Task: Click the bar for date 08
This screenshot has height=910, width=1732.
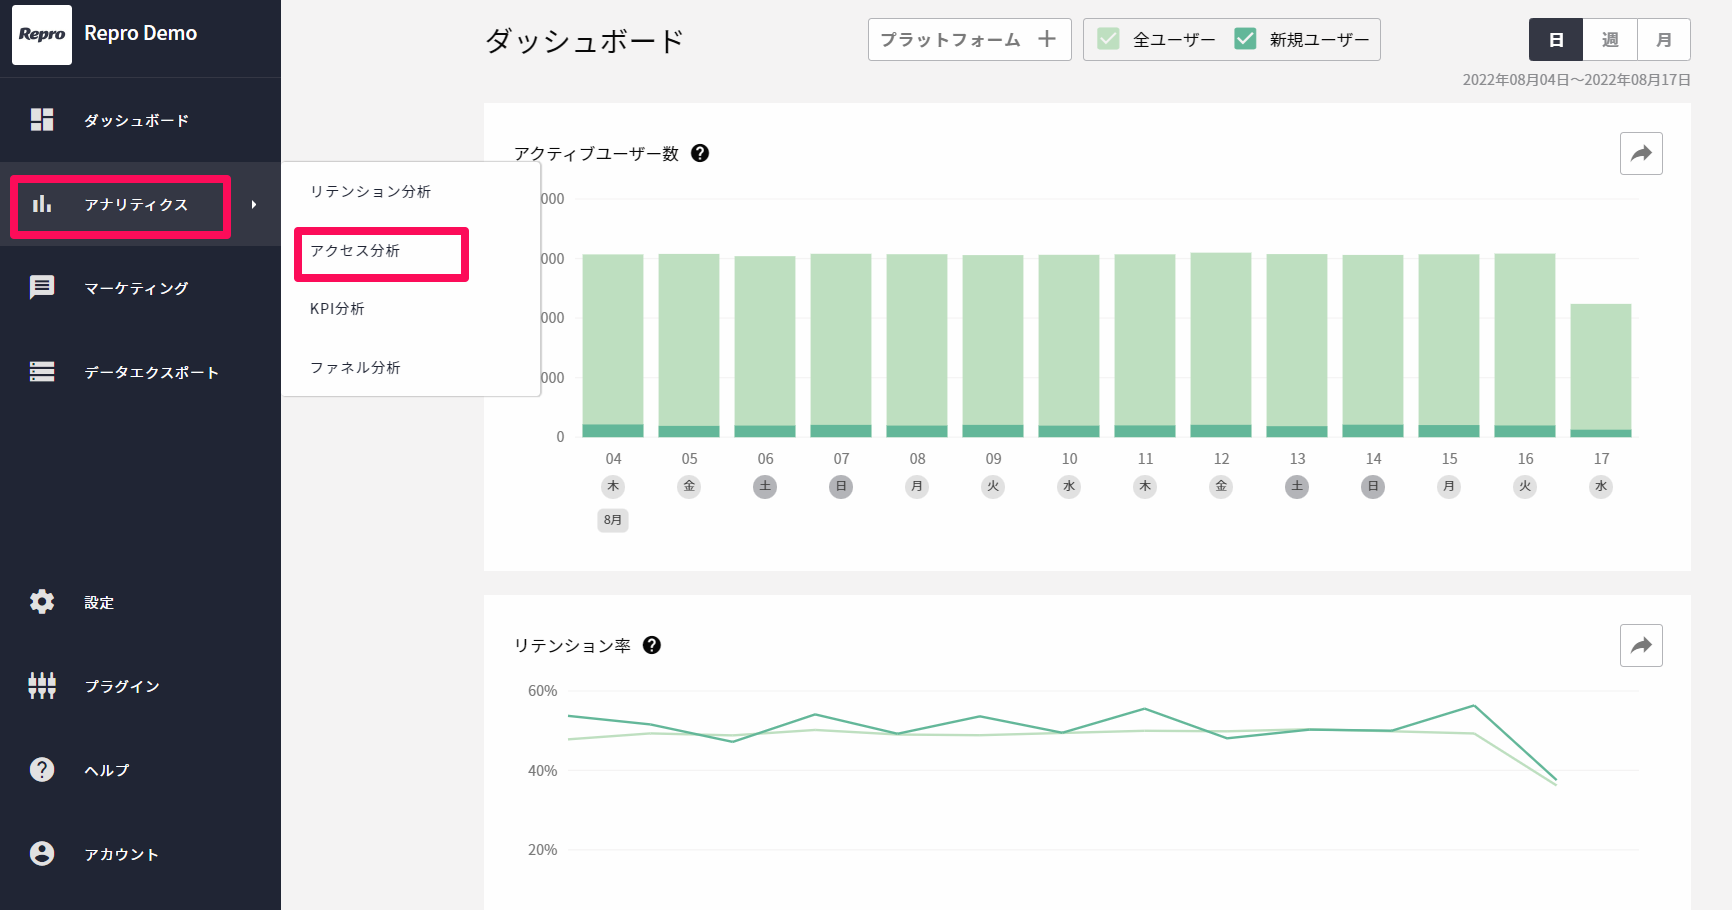Action: (x=917, y=346)
